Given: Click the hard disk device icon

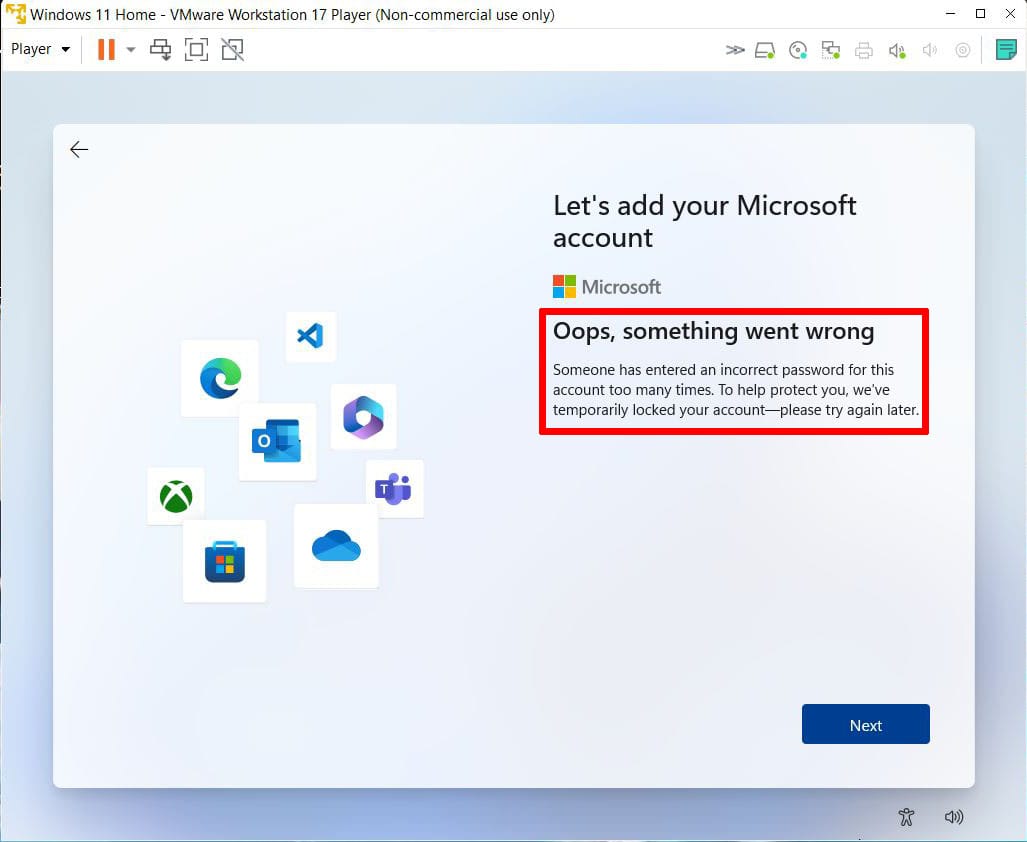Looking at the screenshot, I should 764,50.
